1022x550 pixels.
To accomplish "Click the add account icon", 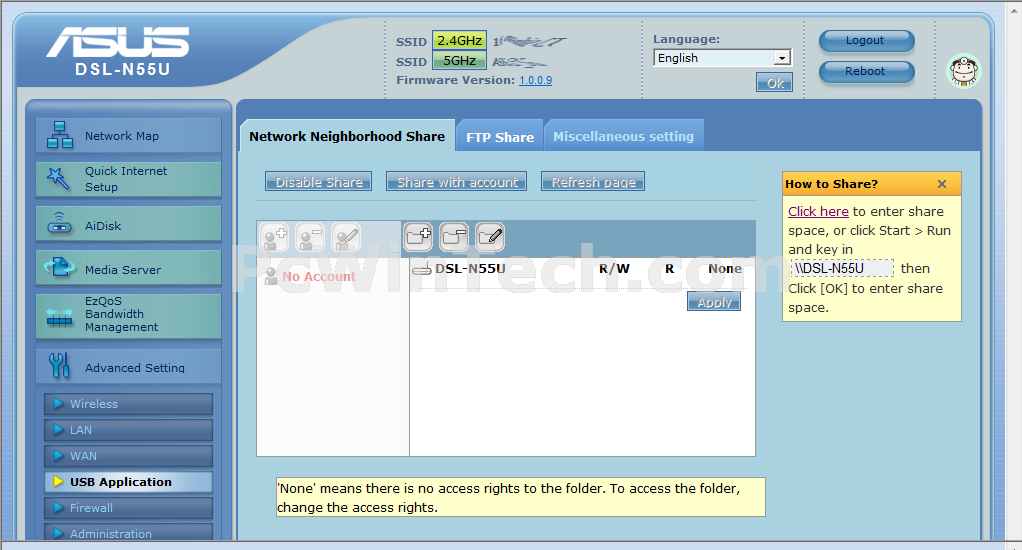I will tap(274, 237).
